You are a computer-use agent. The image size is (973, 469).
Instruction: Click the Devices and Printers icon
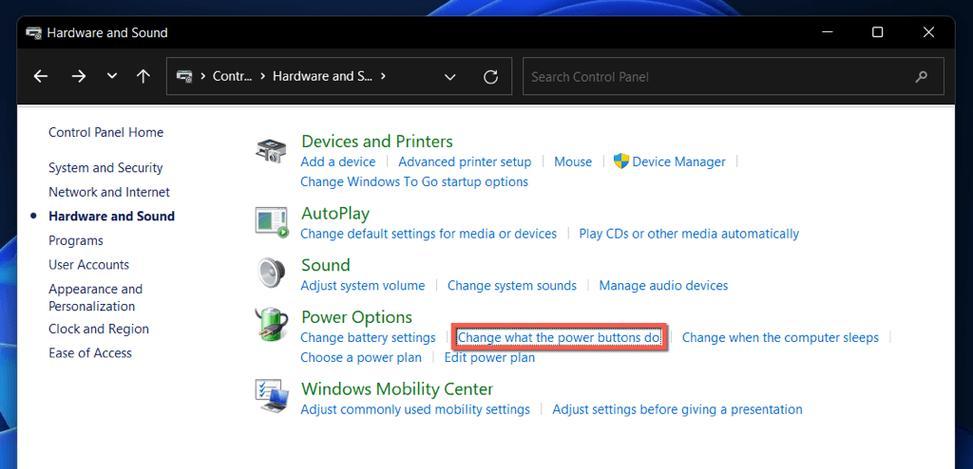pyautogui.click(x=271, y=151)
